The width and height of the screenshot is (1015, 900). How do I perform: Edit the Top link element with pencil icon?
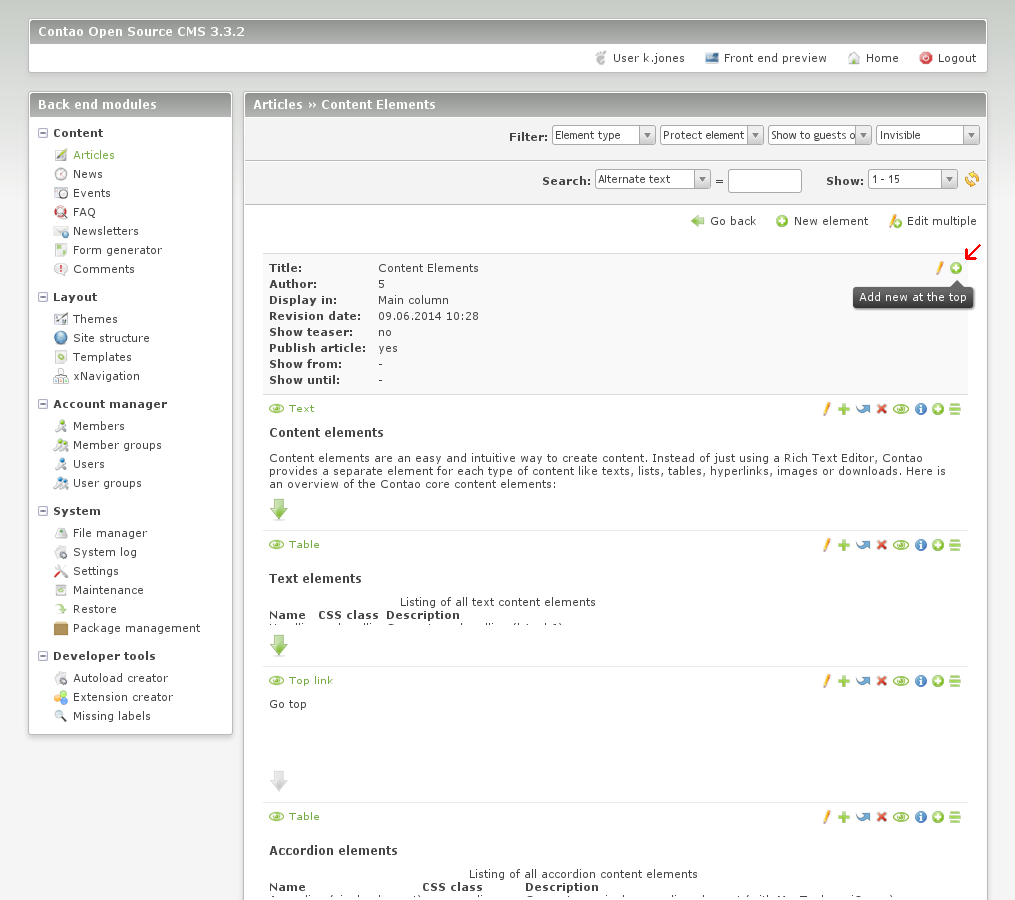pos(827,681)
